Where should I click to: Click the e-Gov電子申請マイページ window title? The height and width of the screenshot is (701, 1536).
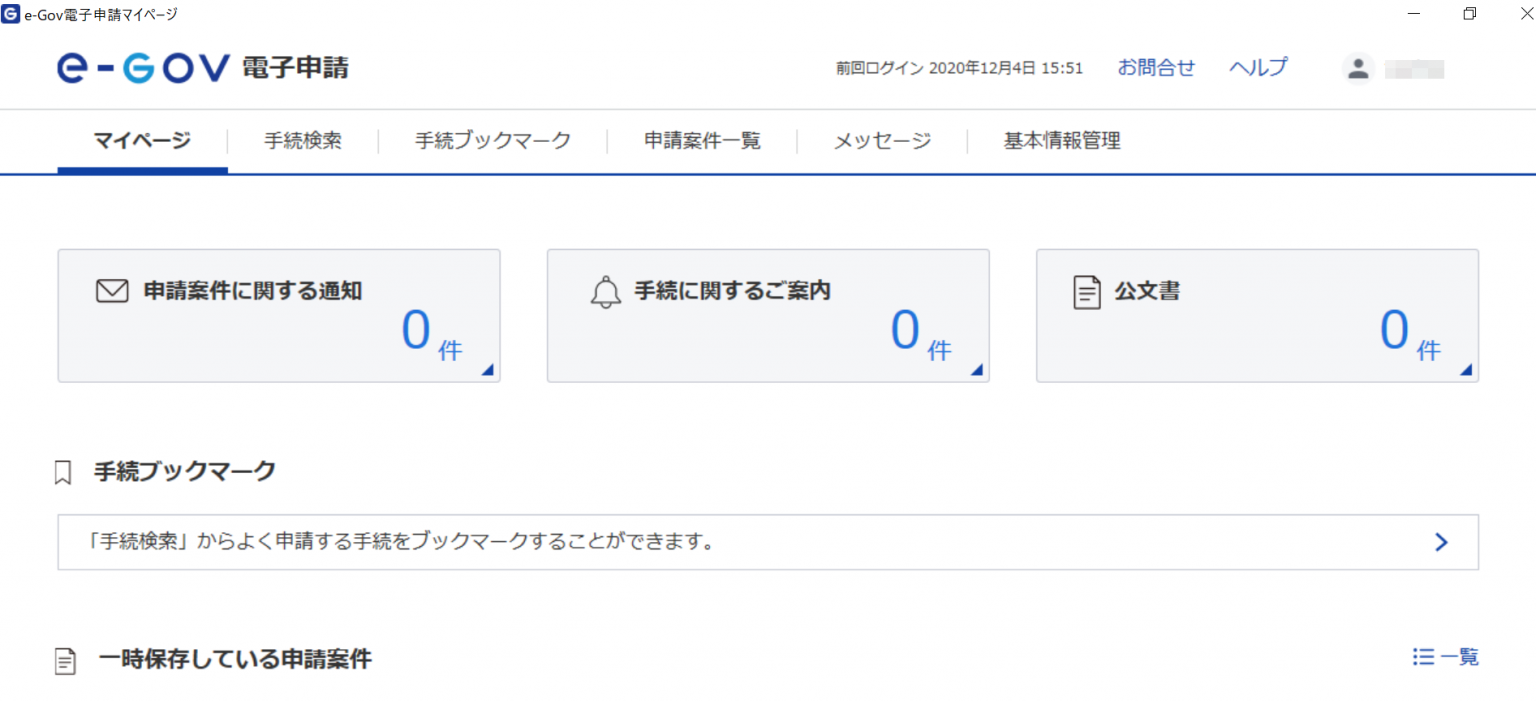coord(101,14)
